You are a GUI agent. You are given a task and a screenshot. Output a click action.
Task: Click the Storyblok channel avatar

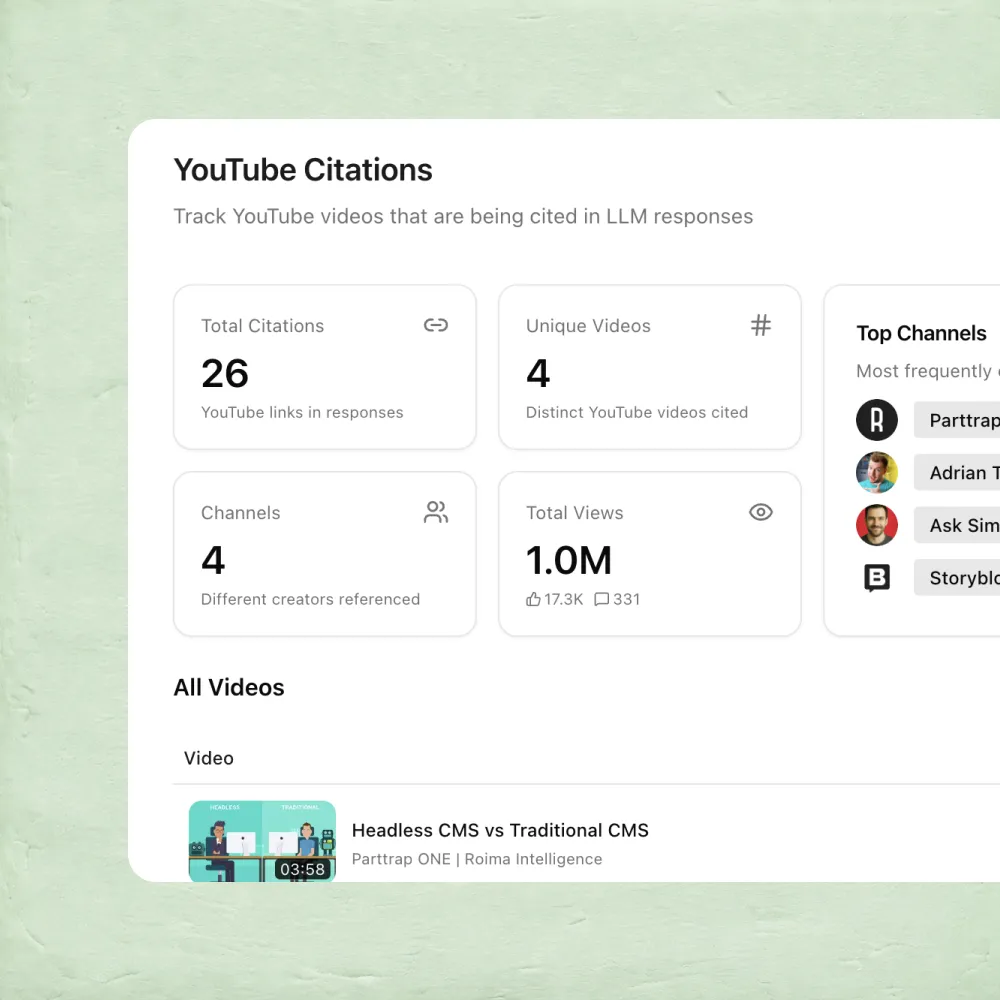[877, 577]
